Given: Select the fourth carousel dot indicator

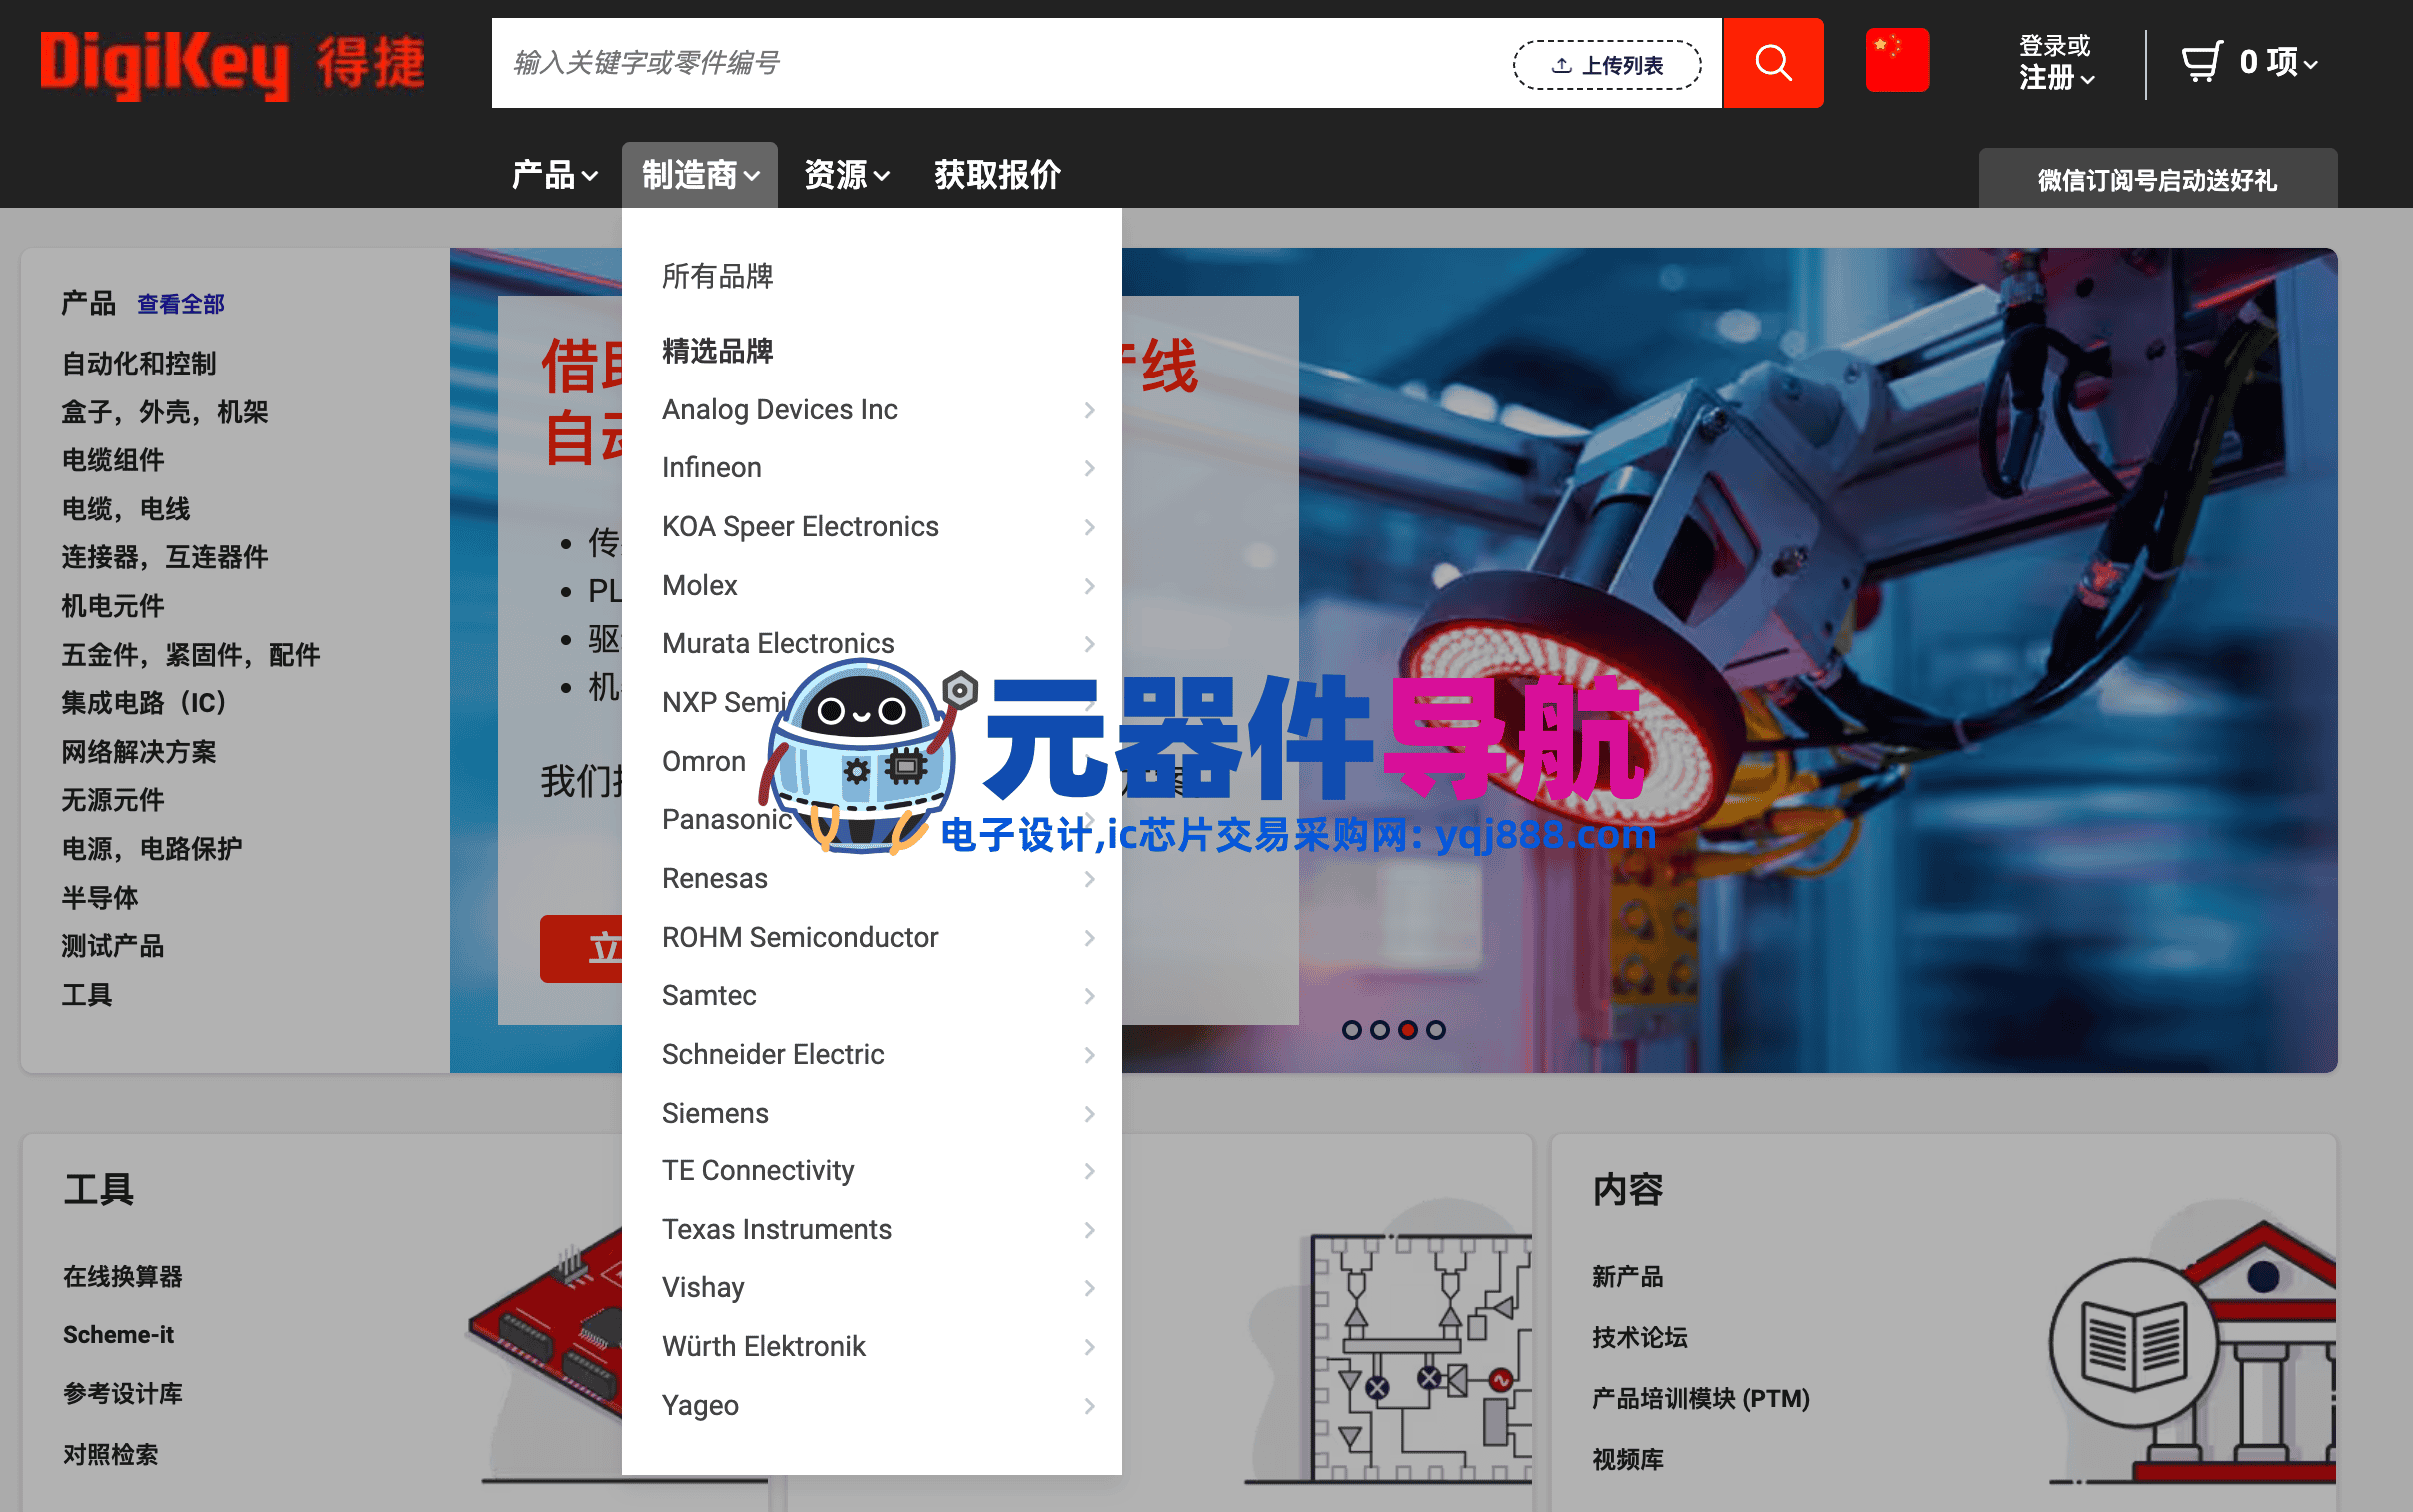Looking at the screenshot, I should click(x=1435, y=1029).
